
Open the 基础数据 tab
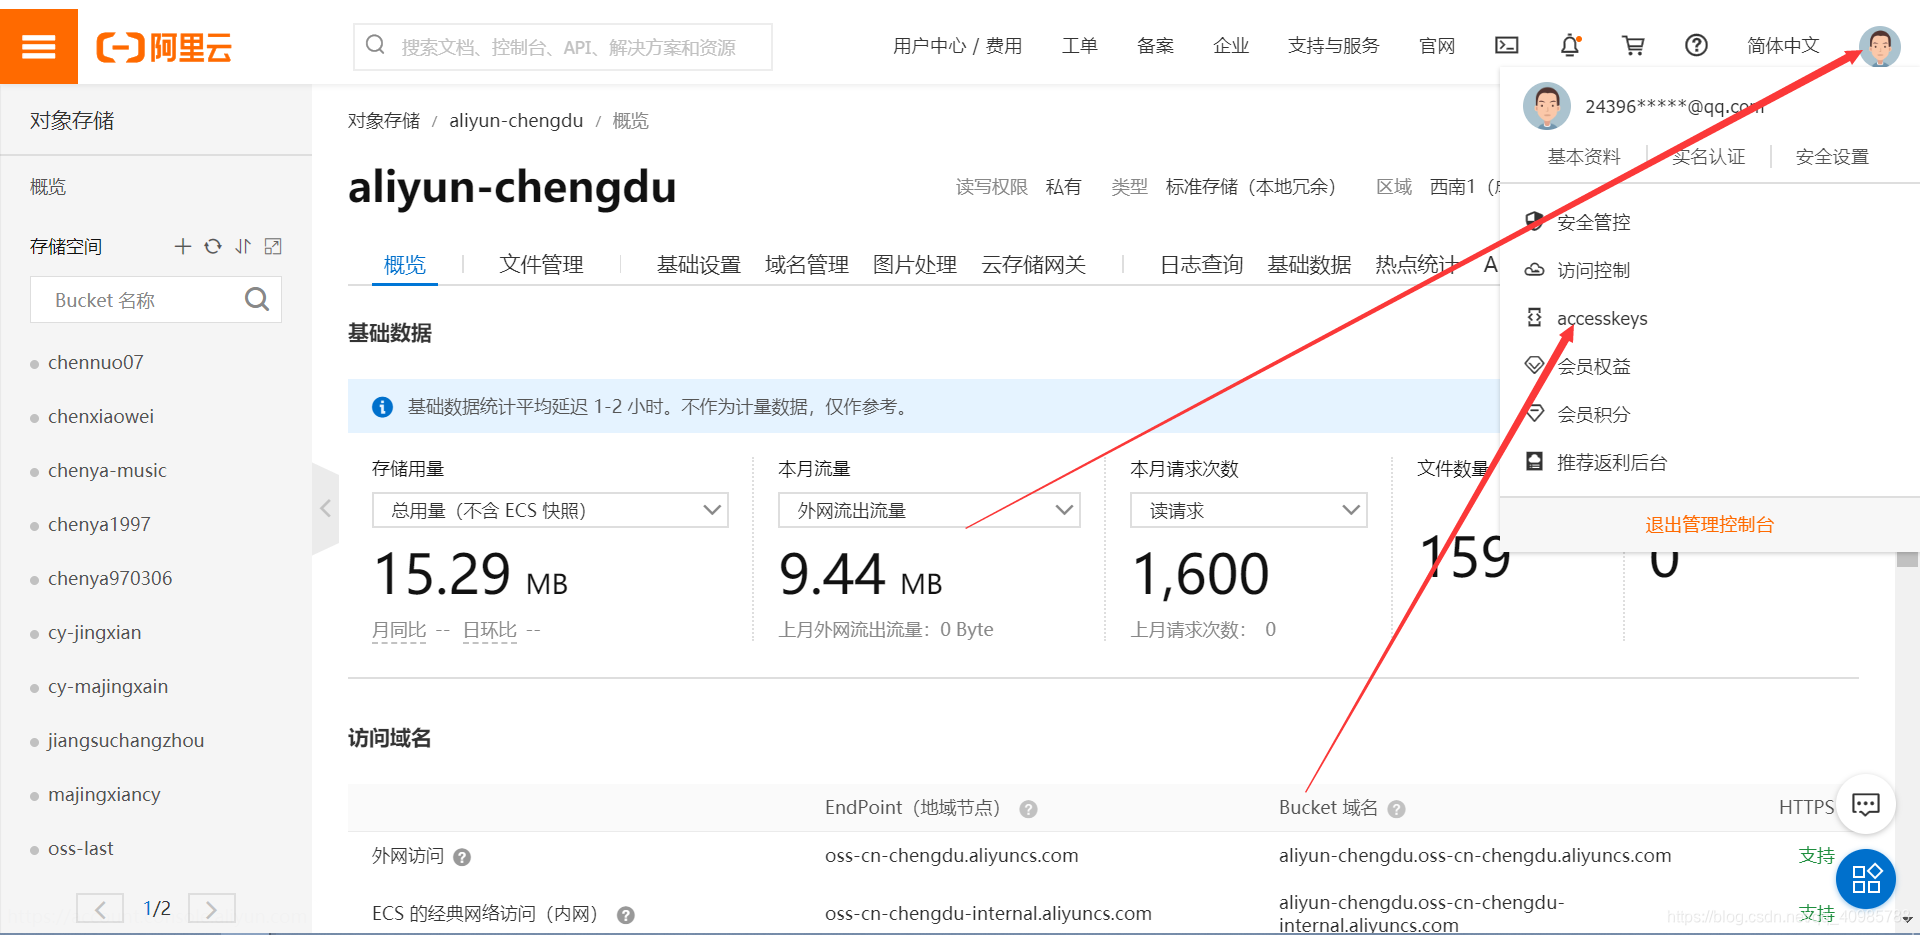point(1309,264)
